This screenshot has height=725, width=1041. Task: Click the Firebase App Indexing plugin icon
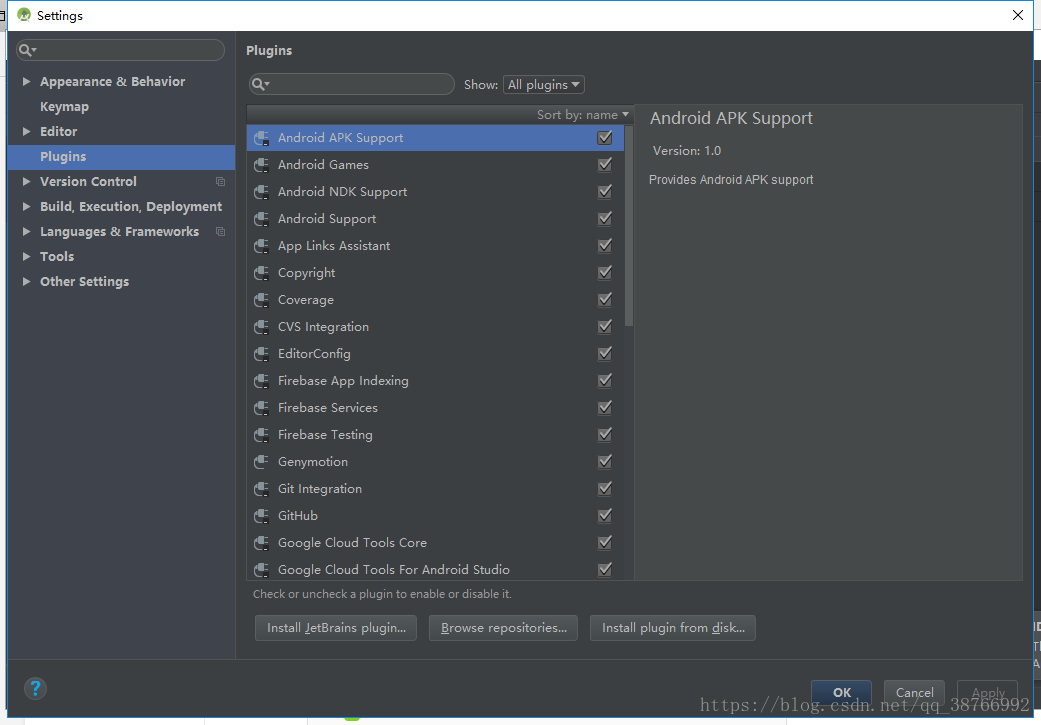[262, 381]
